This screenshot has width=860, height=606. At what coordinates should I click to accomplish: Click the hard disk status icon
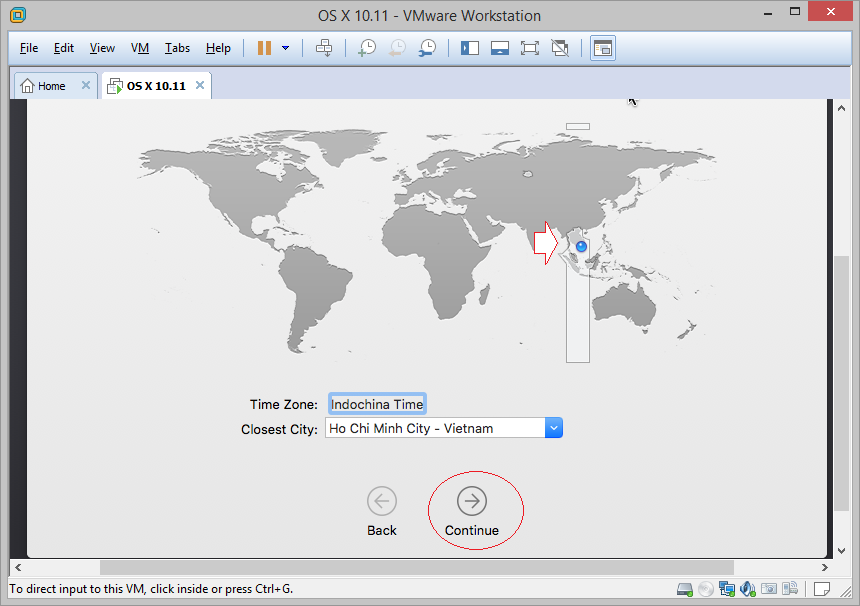tap(685, 590)
